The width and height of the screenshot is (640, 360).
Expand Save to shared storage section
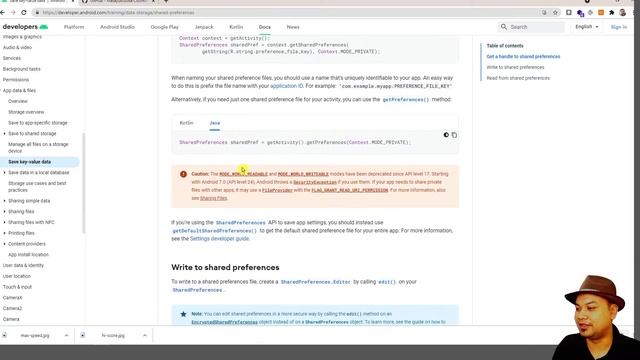(4, 133)
